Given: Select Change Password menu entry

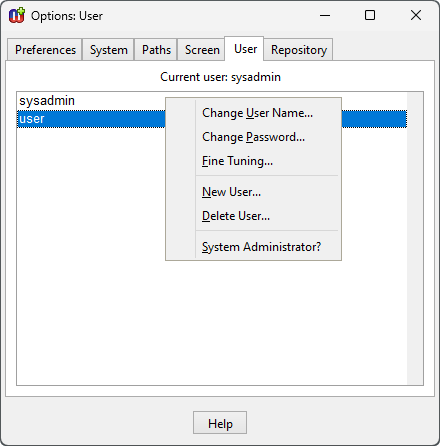Looking at the screenshot, I should tap(253, 137).
